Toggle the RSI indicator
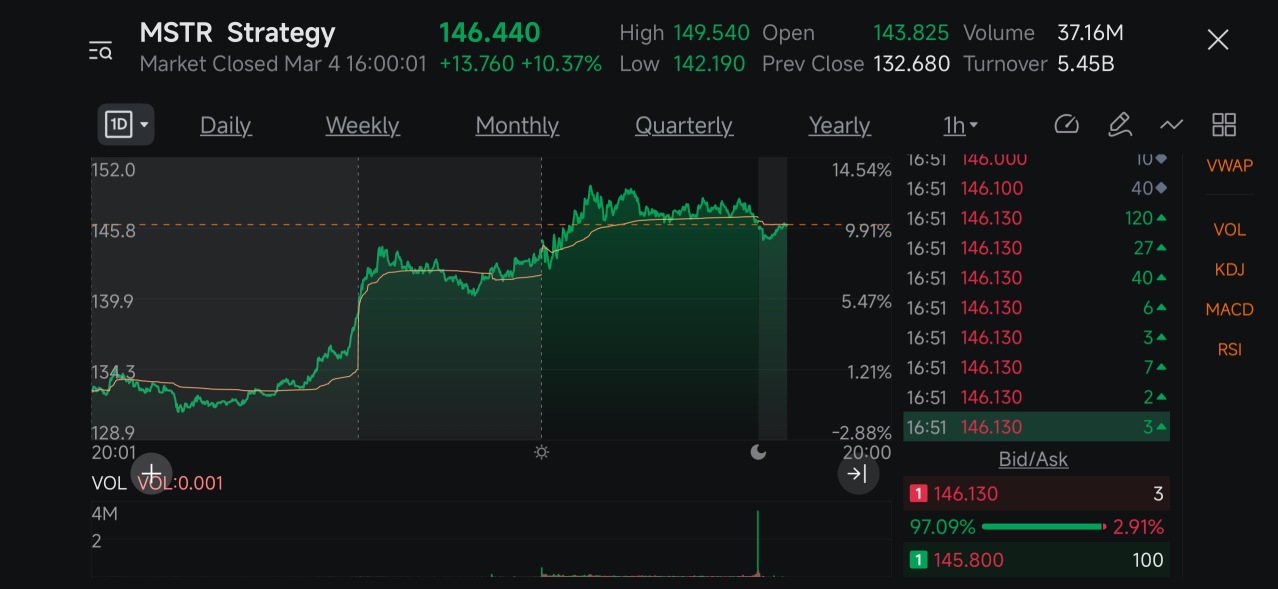Viewport: 1278px width, 589px height. coord(1229,349)
